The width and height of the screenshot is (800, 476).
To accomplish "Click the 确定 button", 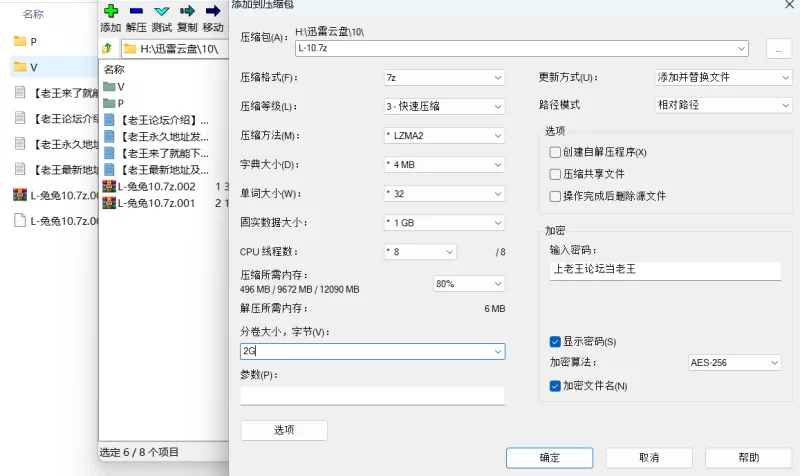I will coord(549,458).
